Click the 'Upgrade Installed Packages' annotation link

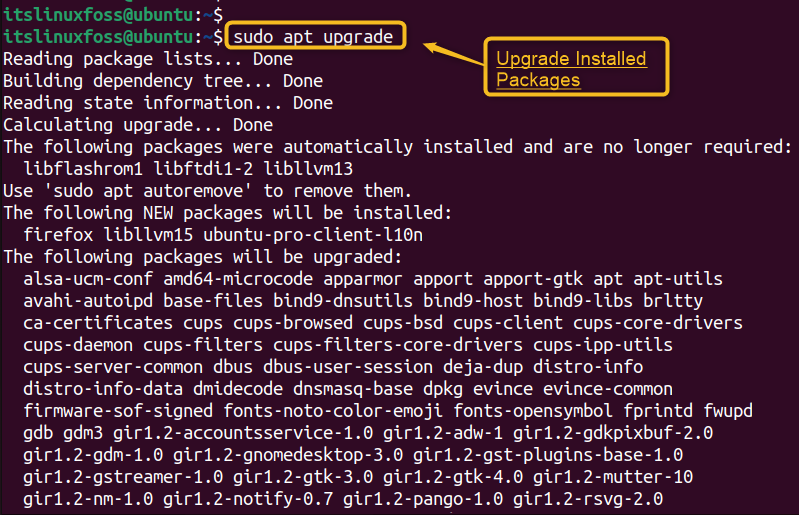[x=571, y=69]
